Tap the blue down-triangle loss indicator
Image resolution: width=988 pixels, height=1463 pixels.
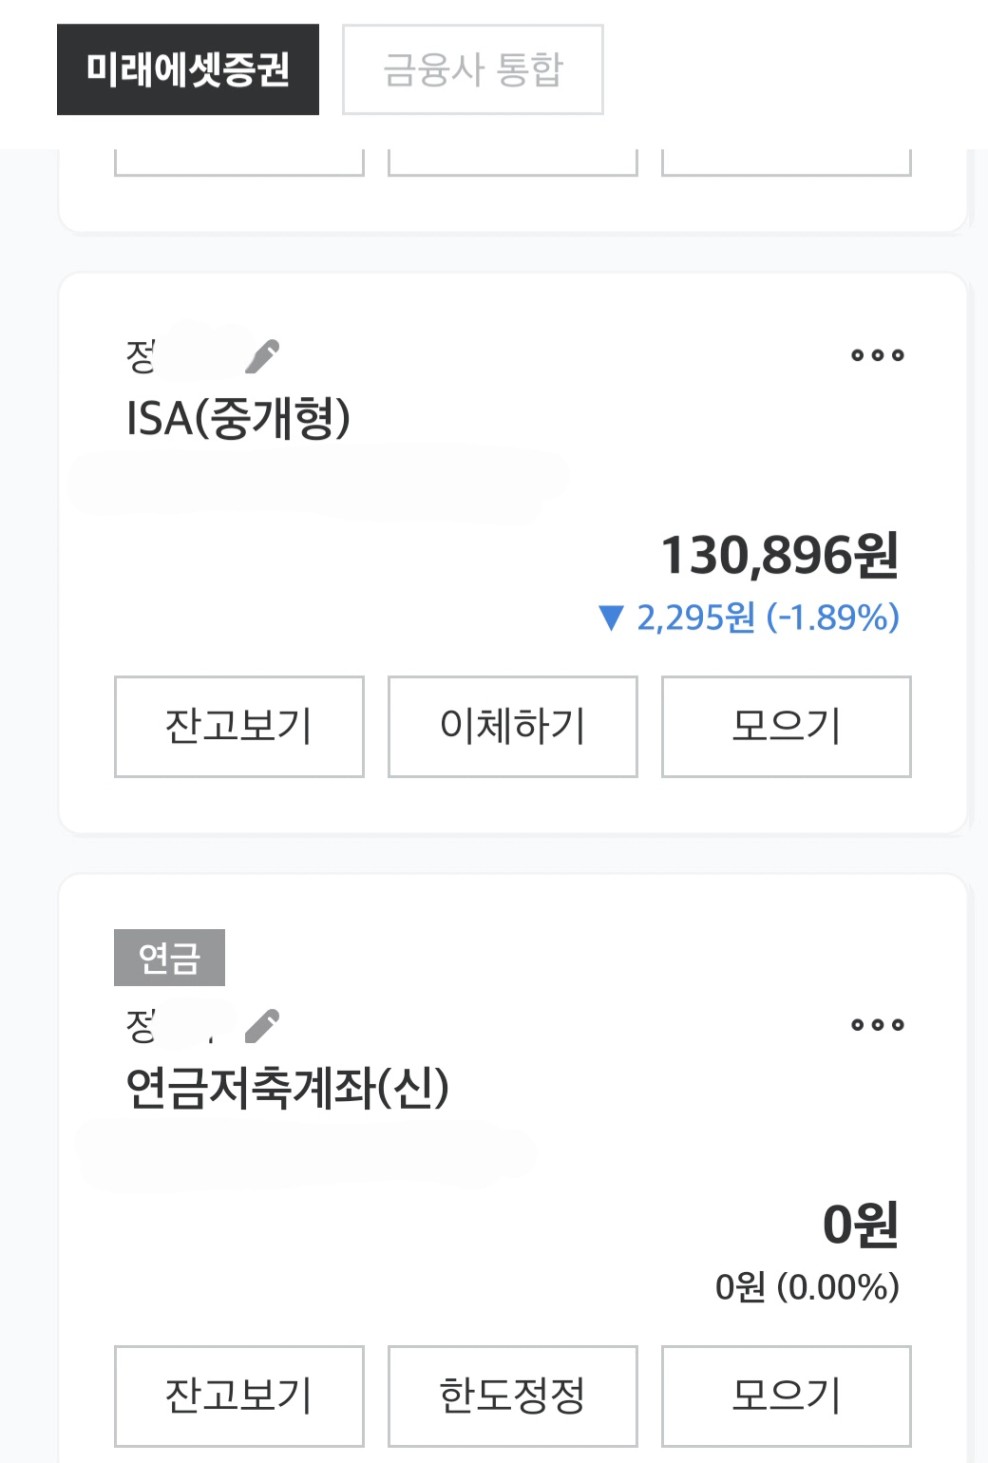(611, 618)
